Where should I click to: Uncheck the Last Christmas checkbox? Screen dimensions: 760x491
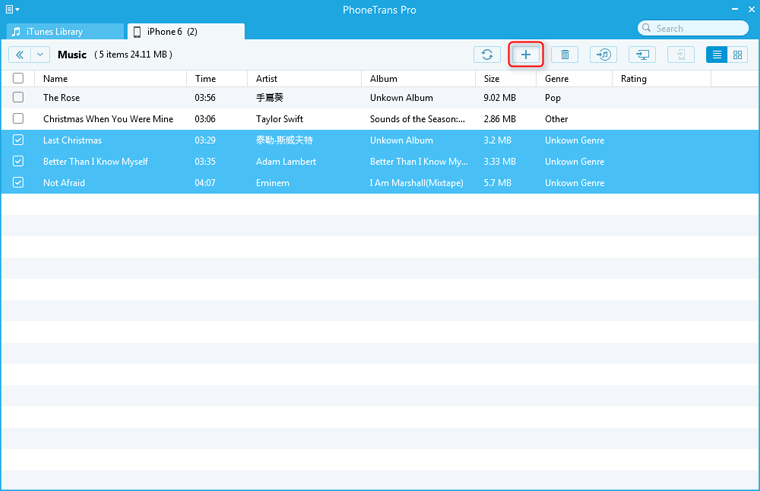tap(18, 140)
